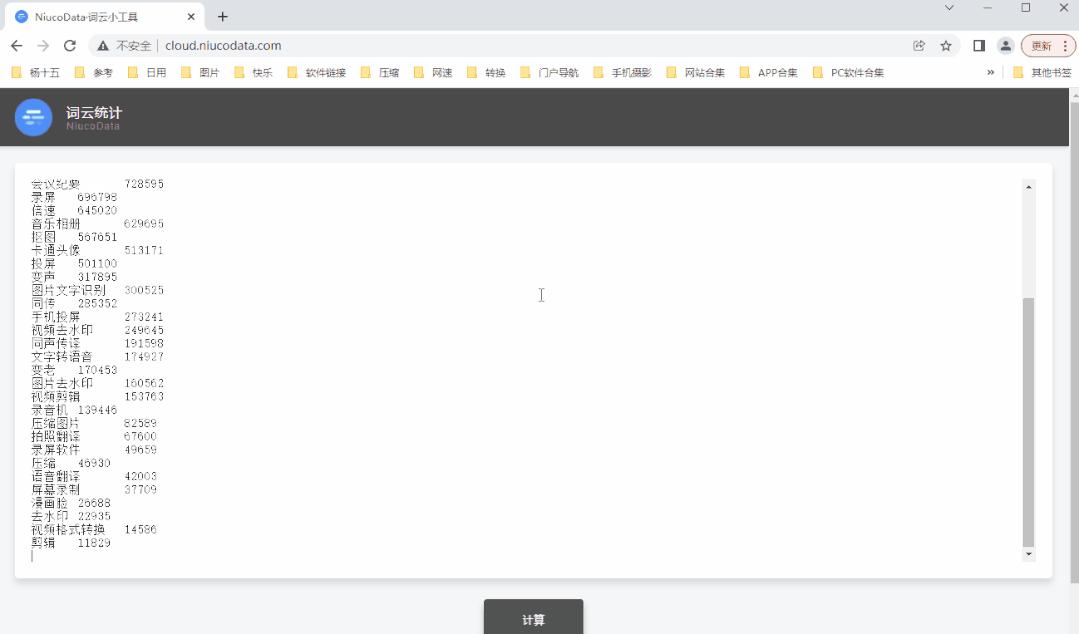1079x634 pixels.
Task: Click the browser back arrow
Action: (17, 45)
